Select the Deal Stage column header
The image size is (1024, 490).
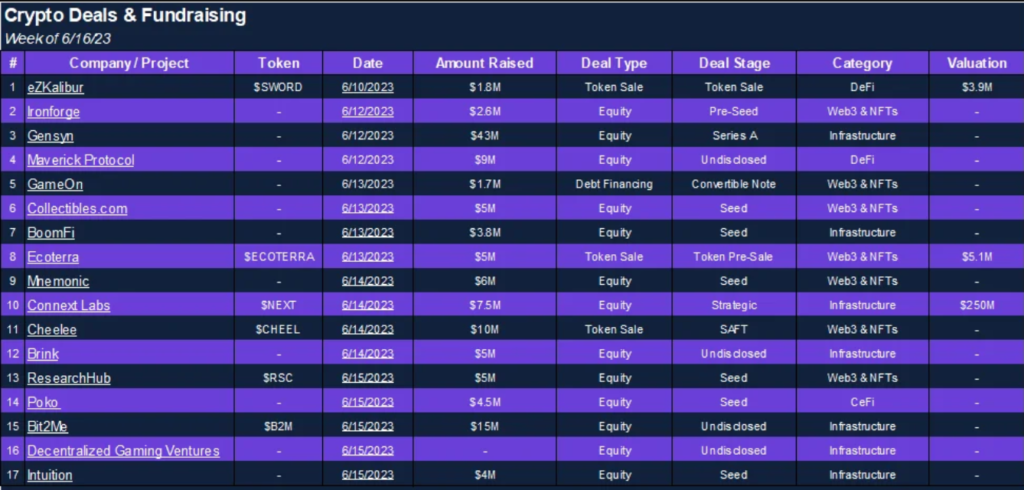click(x=734, y=63)
